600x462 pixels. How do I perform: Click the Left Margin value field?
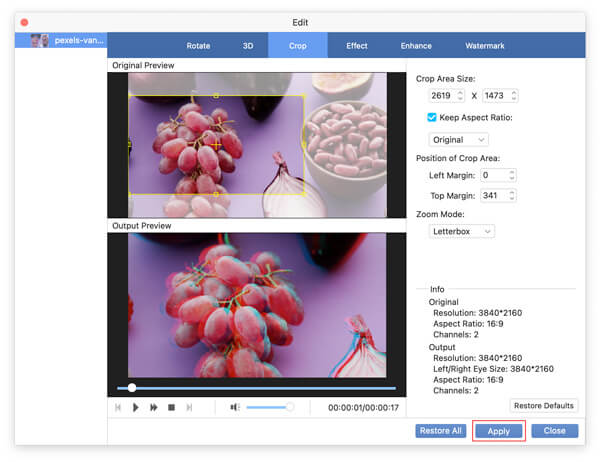coord(494,175)
